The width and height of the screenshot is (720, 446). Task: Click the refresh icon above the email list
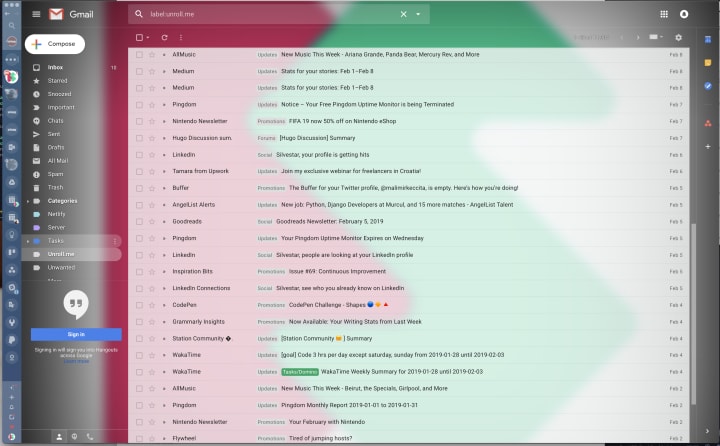point(164,38)
